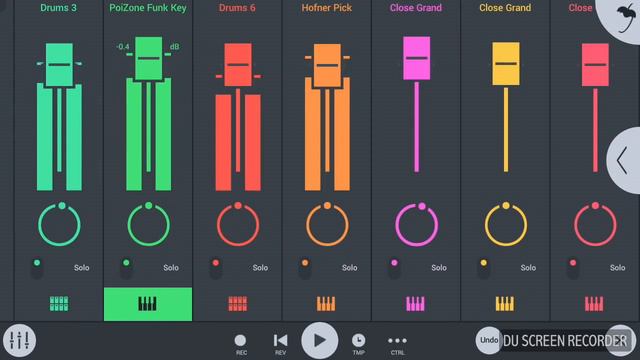Solo the Drums 6 channel
This screenshot has width=640, height=360.
[x=260, y=268]
